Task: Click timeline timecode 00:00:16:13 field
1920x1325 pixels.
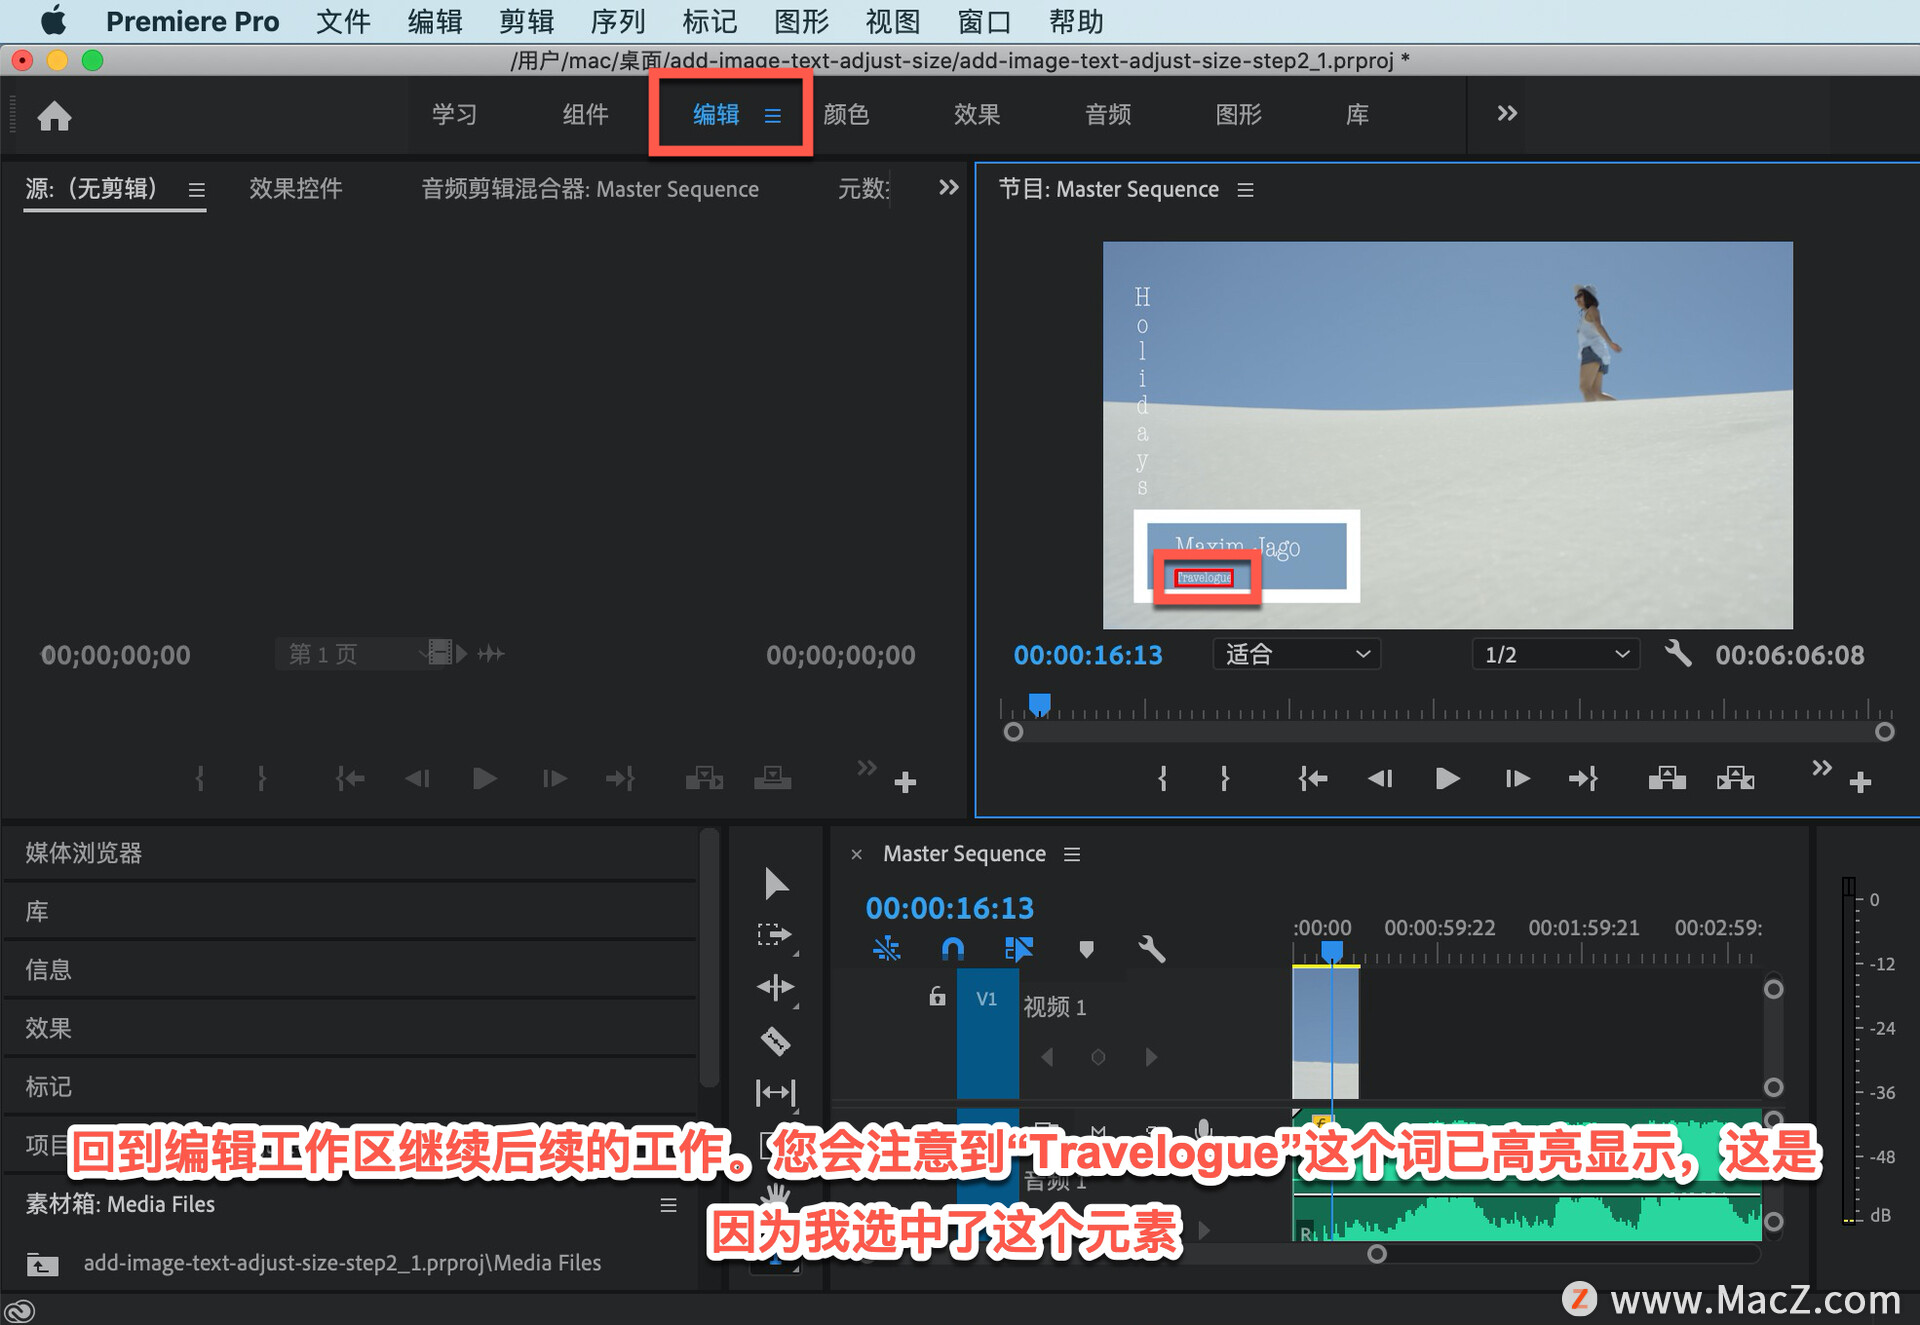Action: [x=949, y=908]
